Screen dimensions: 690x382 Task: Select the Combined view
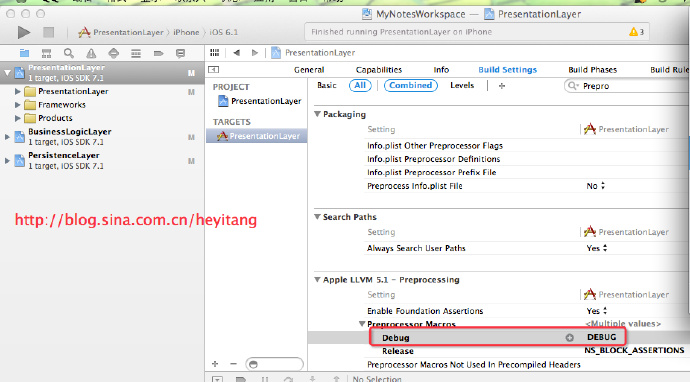(411, 85)
